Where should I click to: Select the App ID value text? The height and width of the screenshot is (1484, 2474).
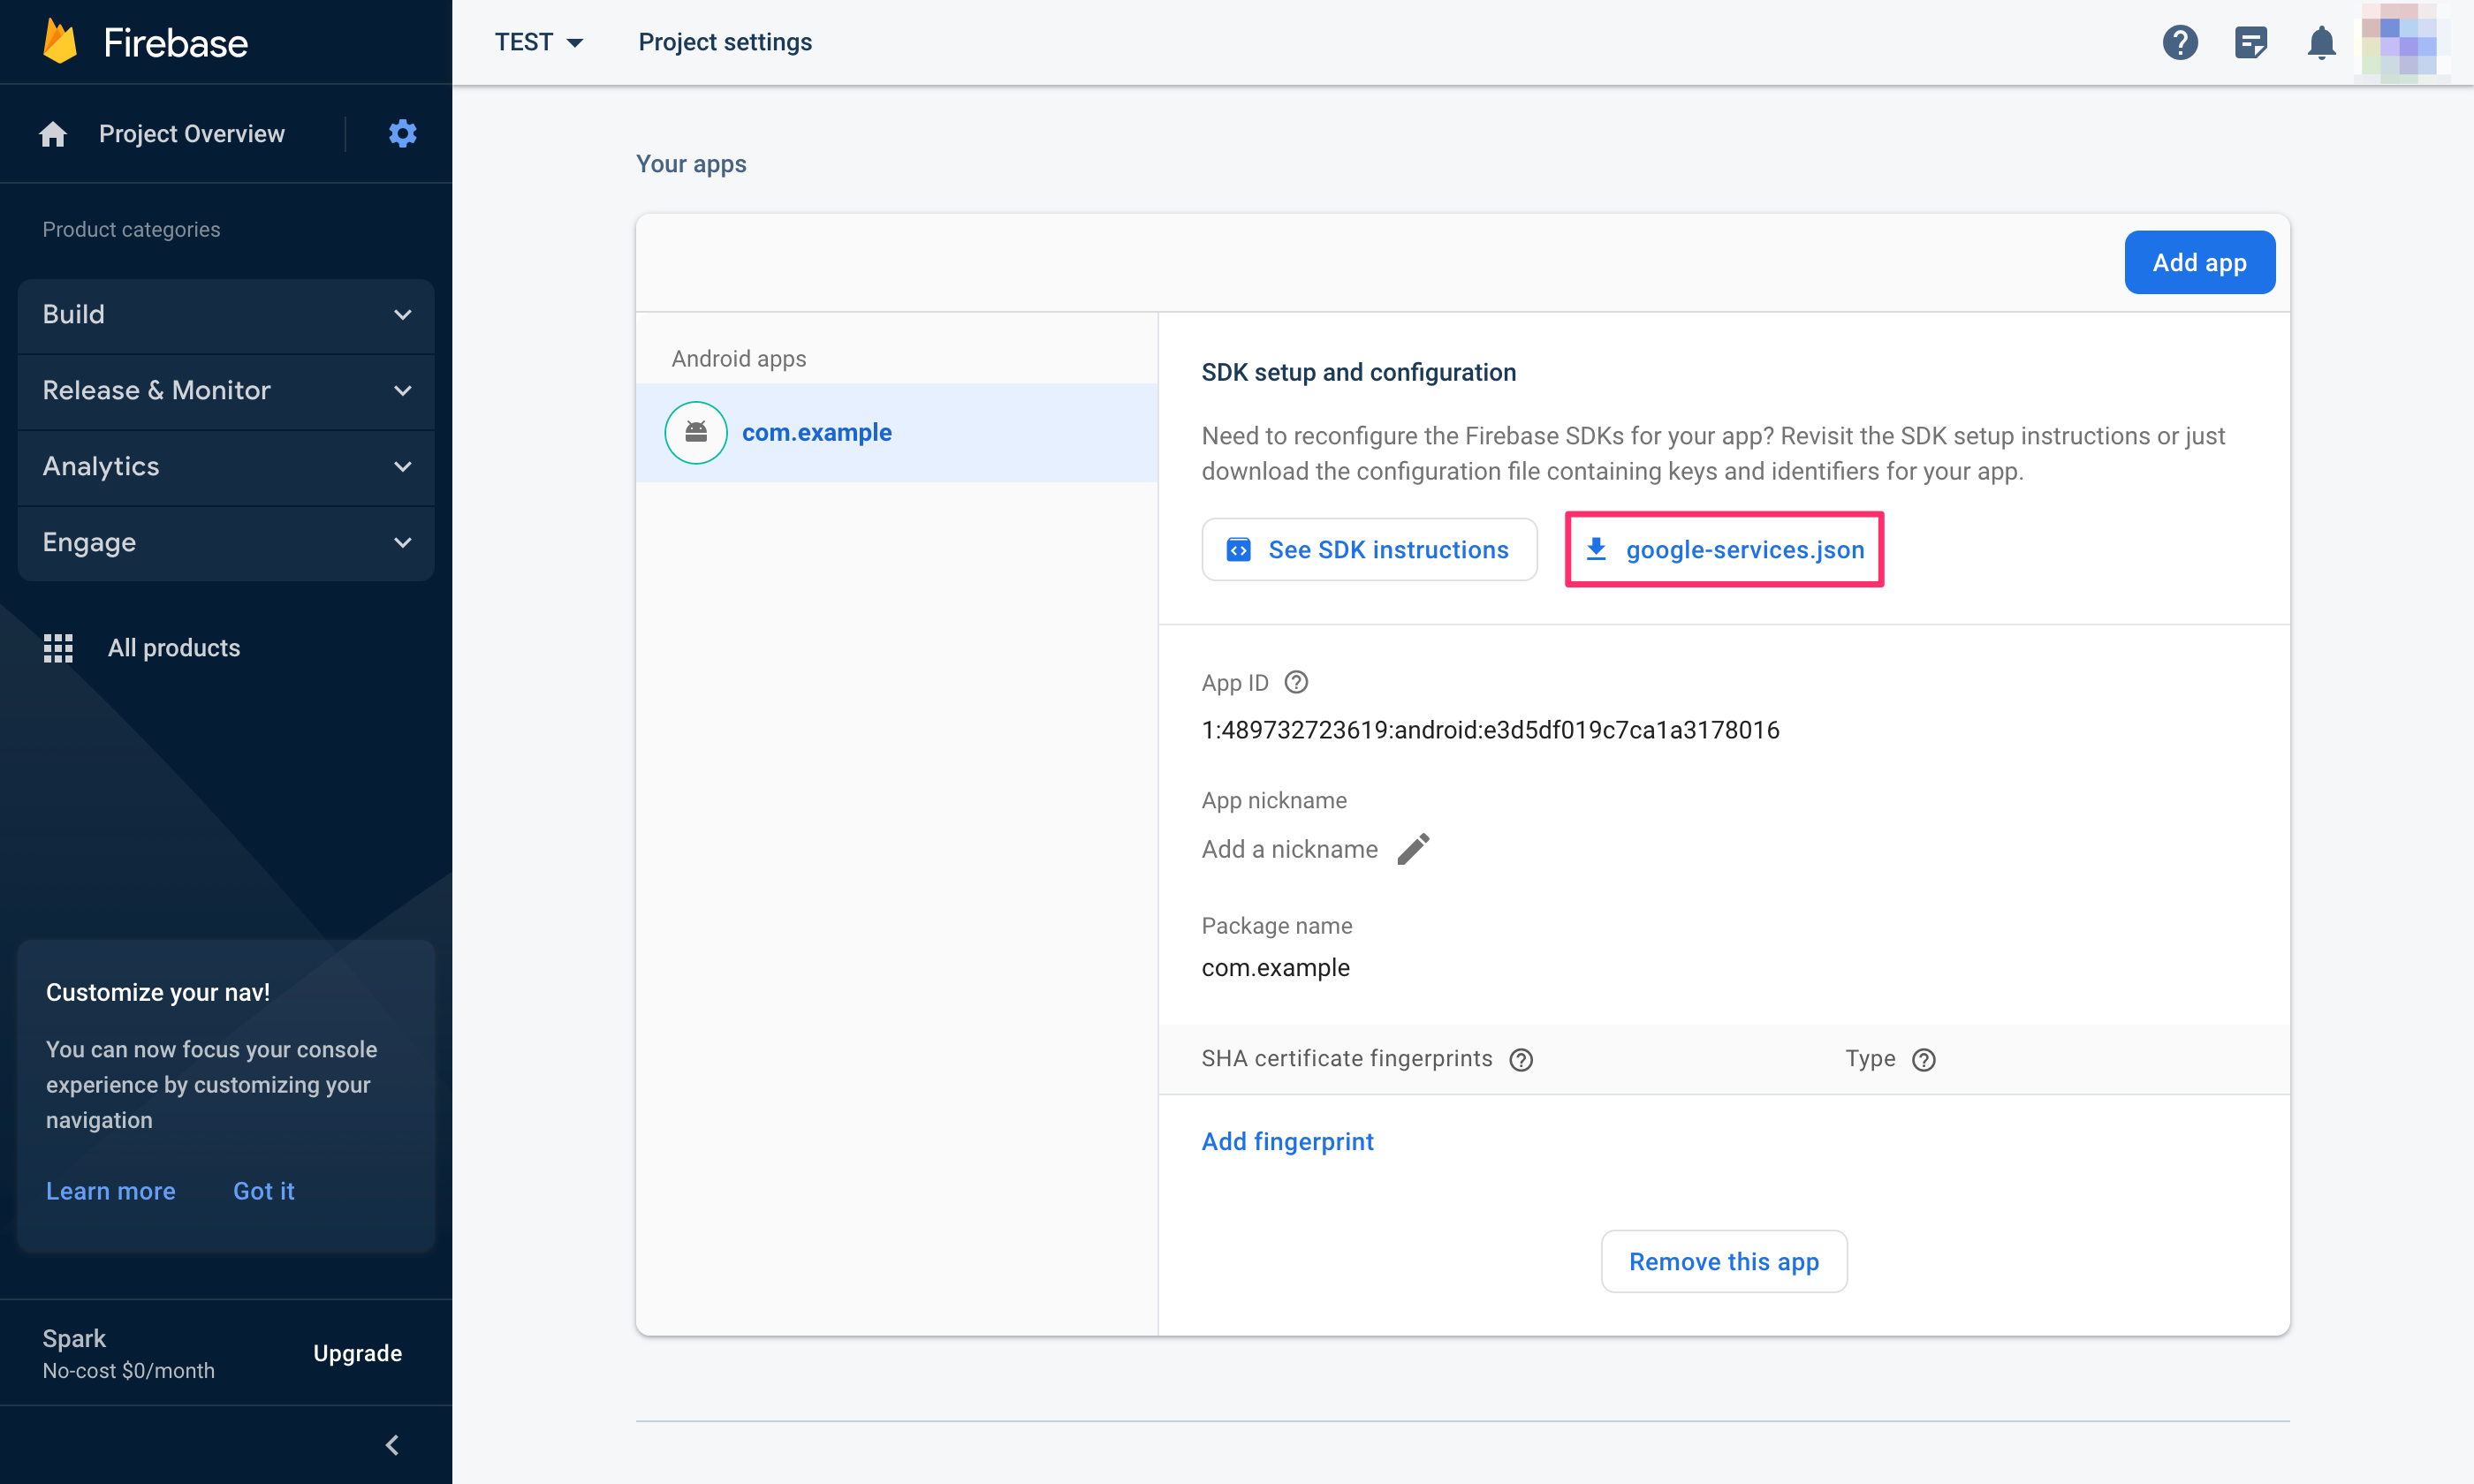(x=1490, y=729)
